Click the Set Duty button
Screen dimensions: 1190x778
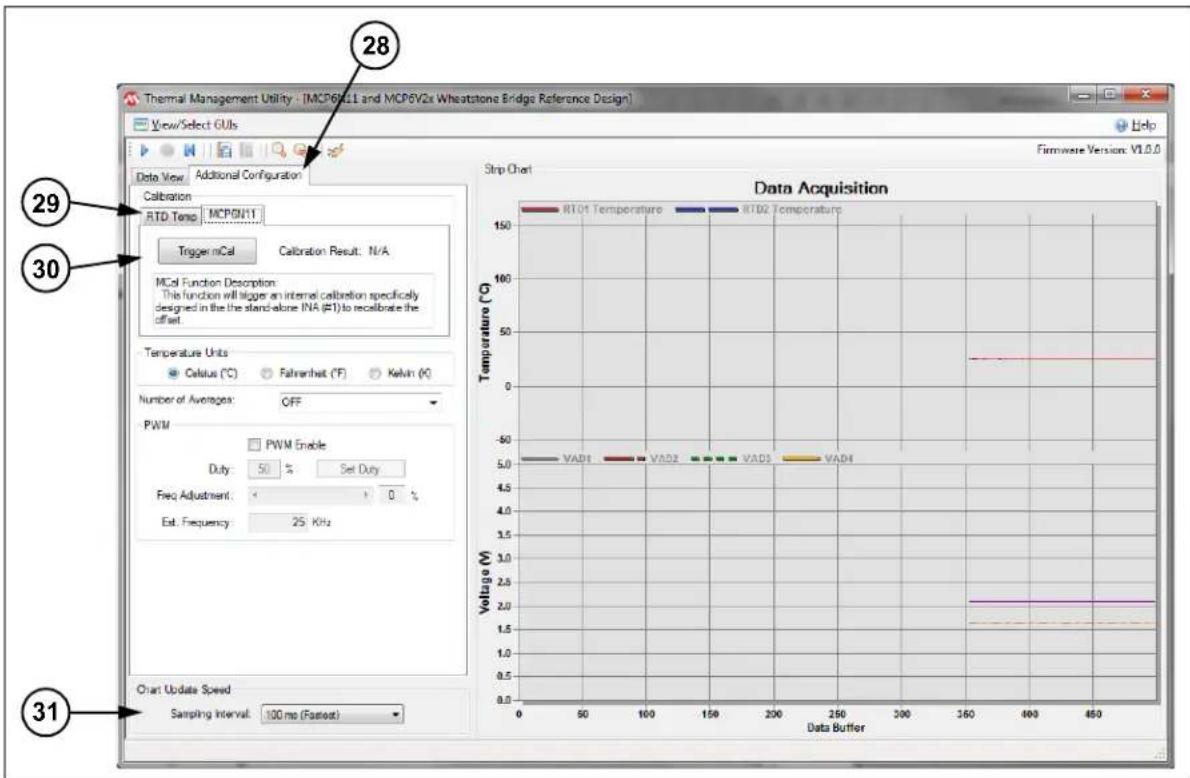360,469
